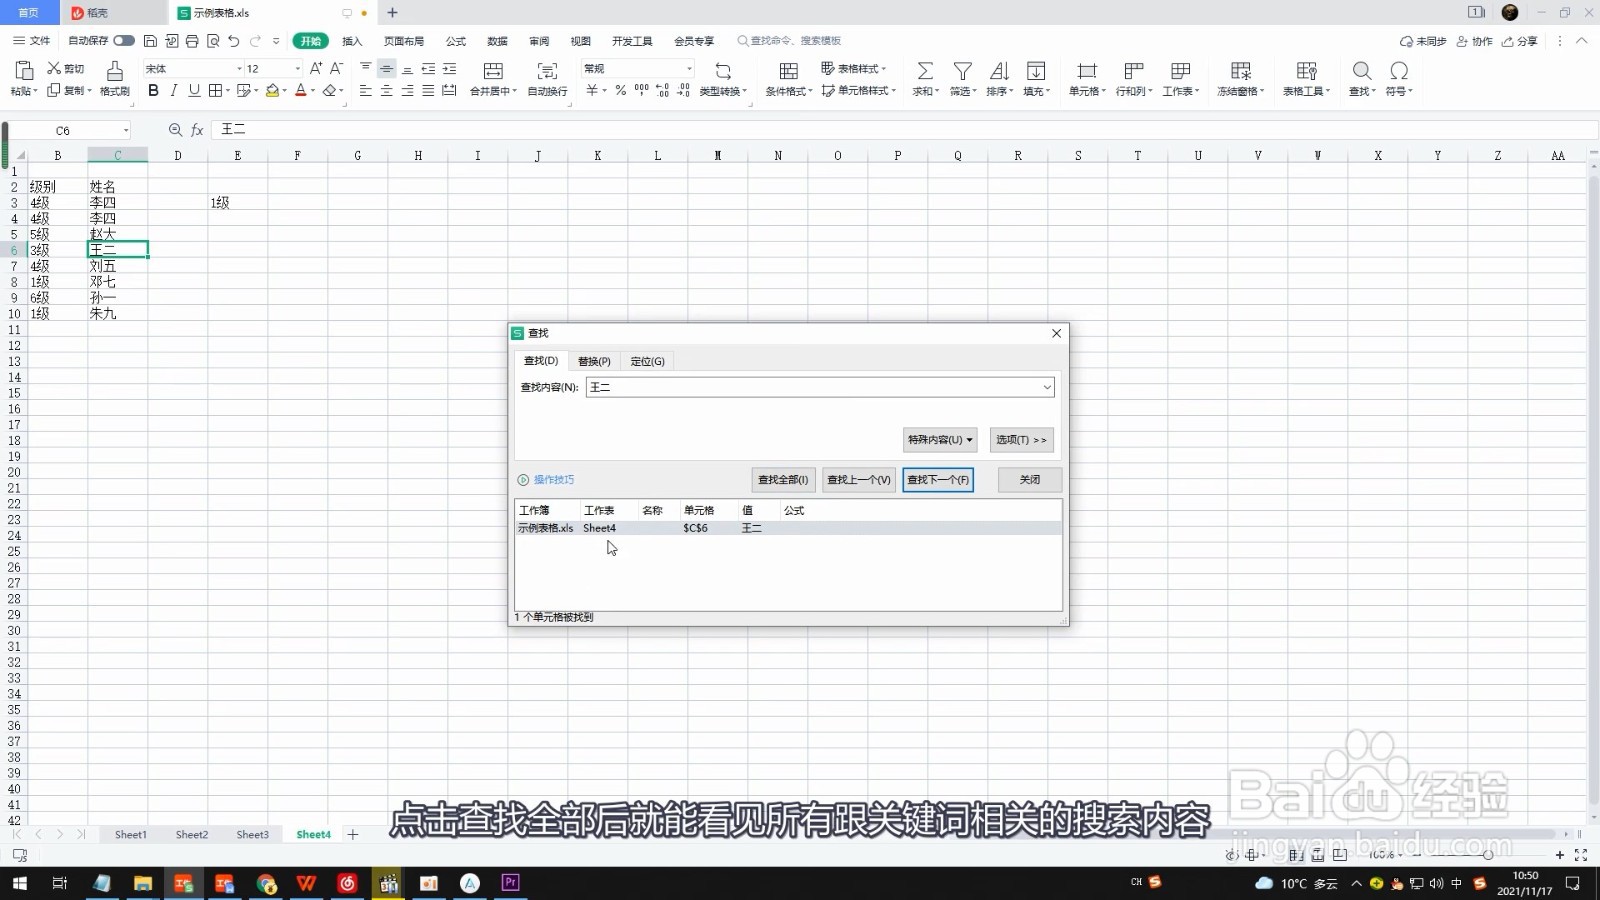The image size is (1600, 900).
Task: Expand the Name Box dropdown arrow
Action: [126, 131]
